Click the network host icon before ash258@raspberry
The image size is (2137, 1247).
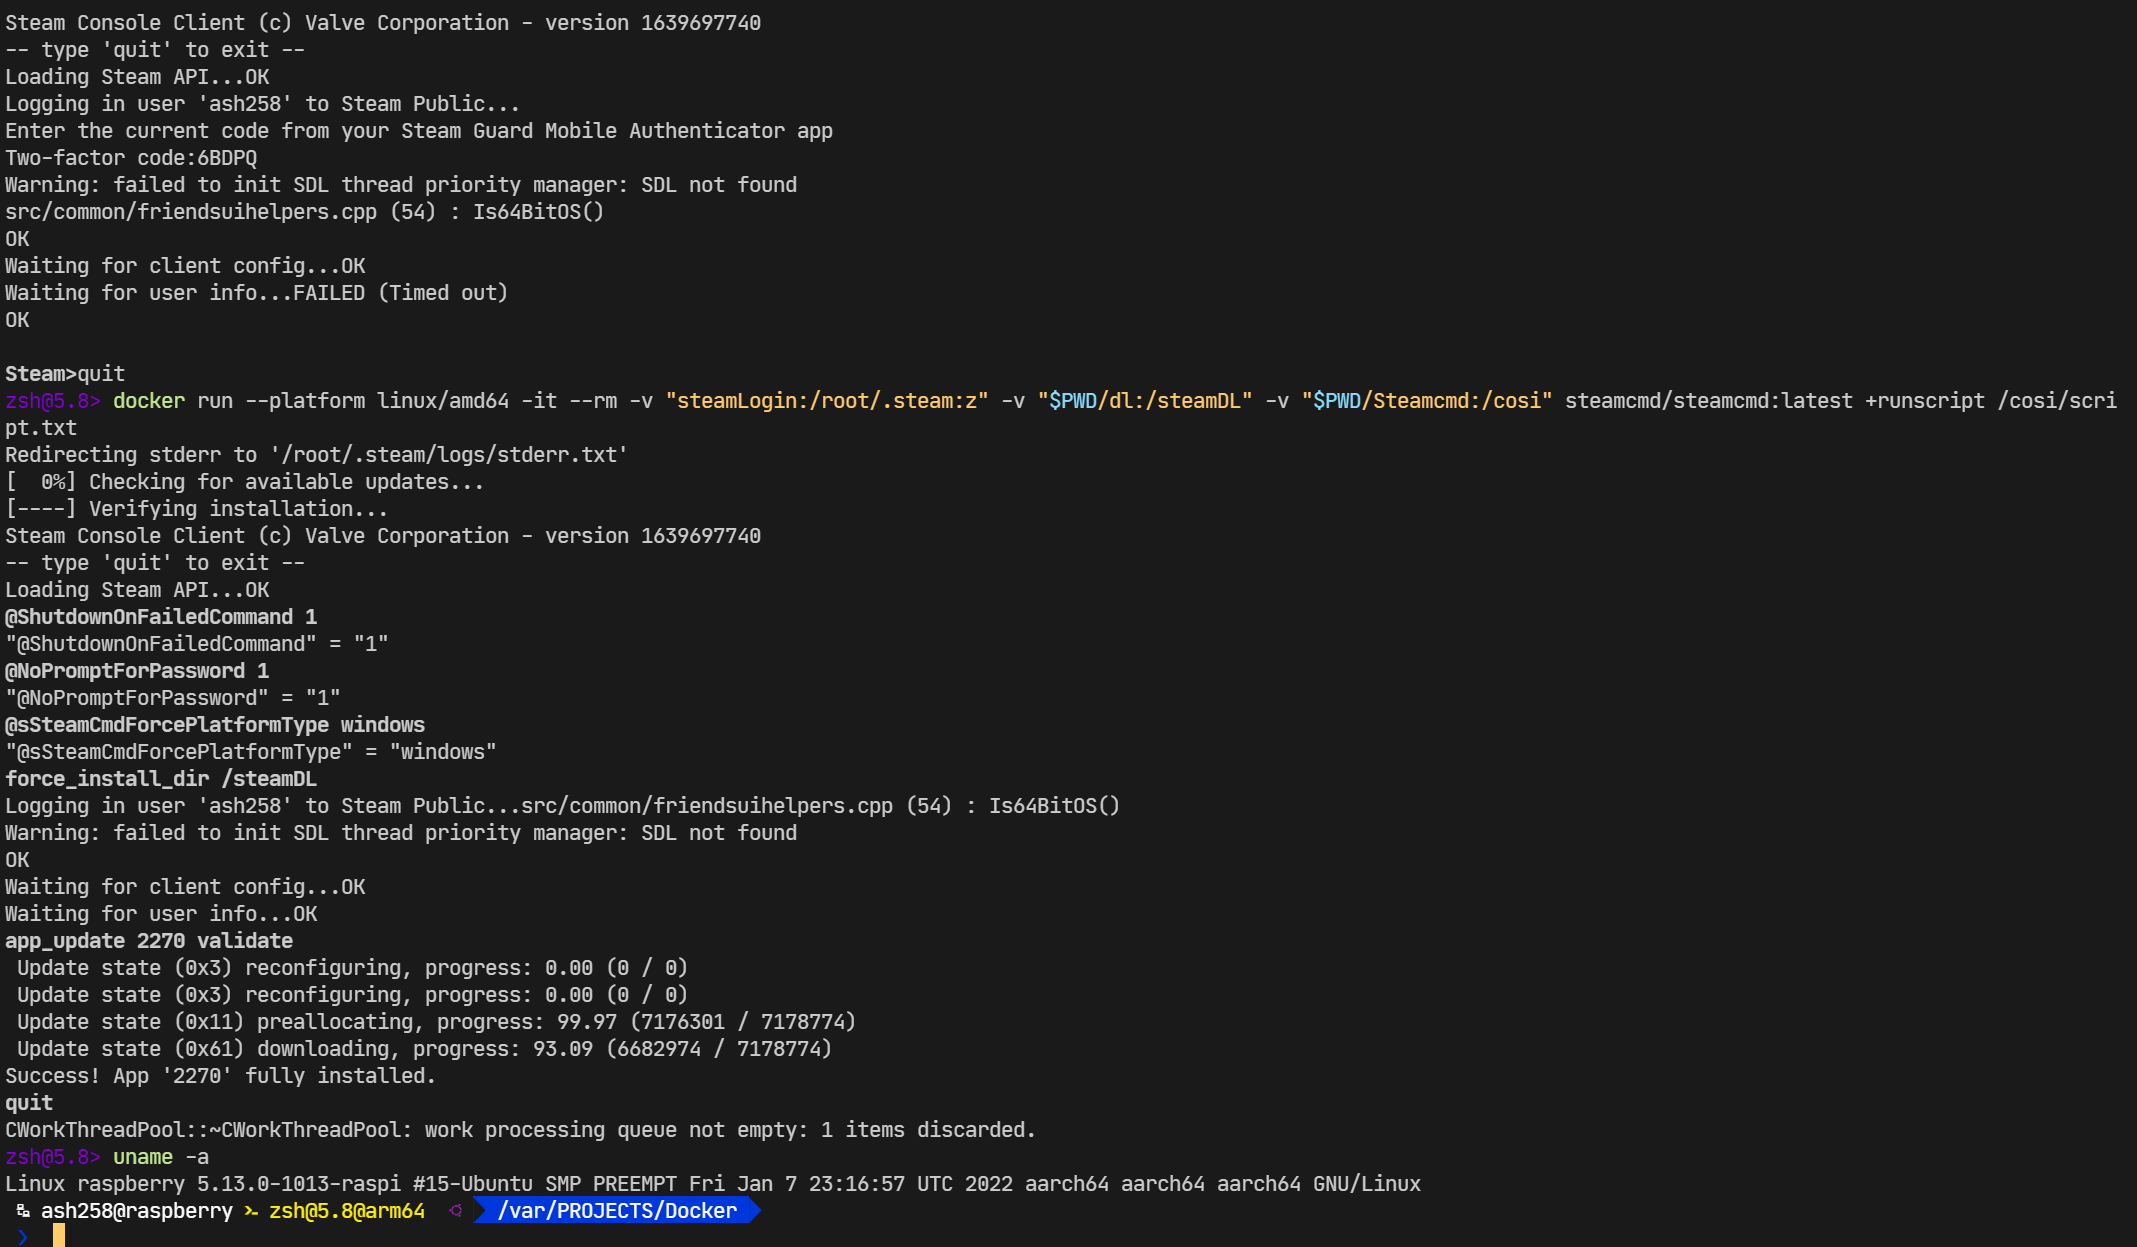click(23, 1211)
